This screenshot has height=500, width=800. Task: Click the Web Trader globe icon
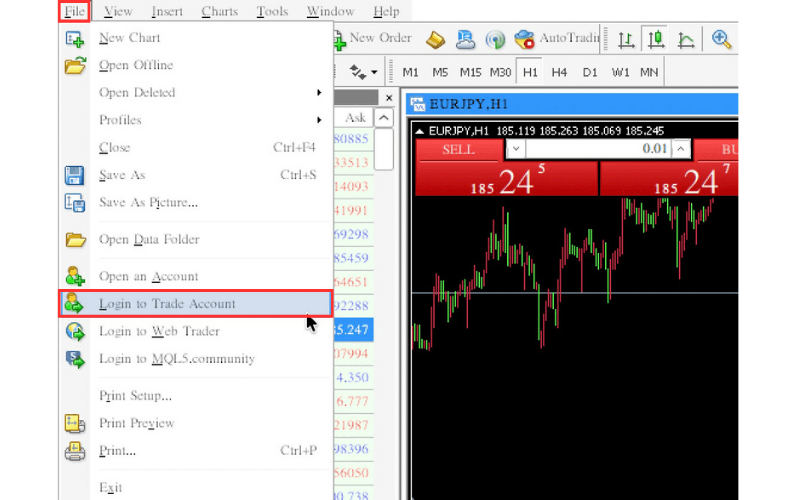pyautogui.click(x=76, y=332)
